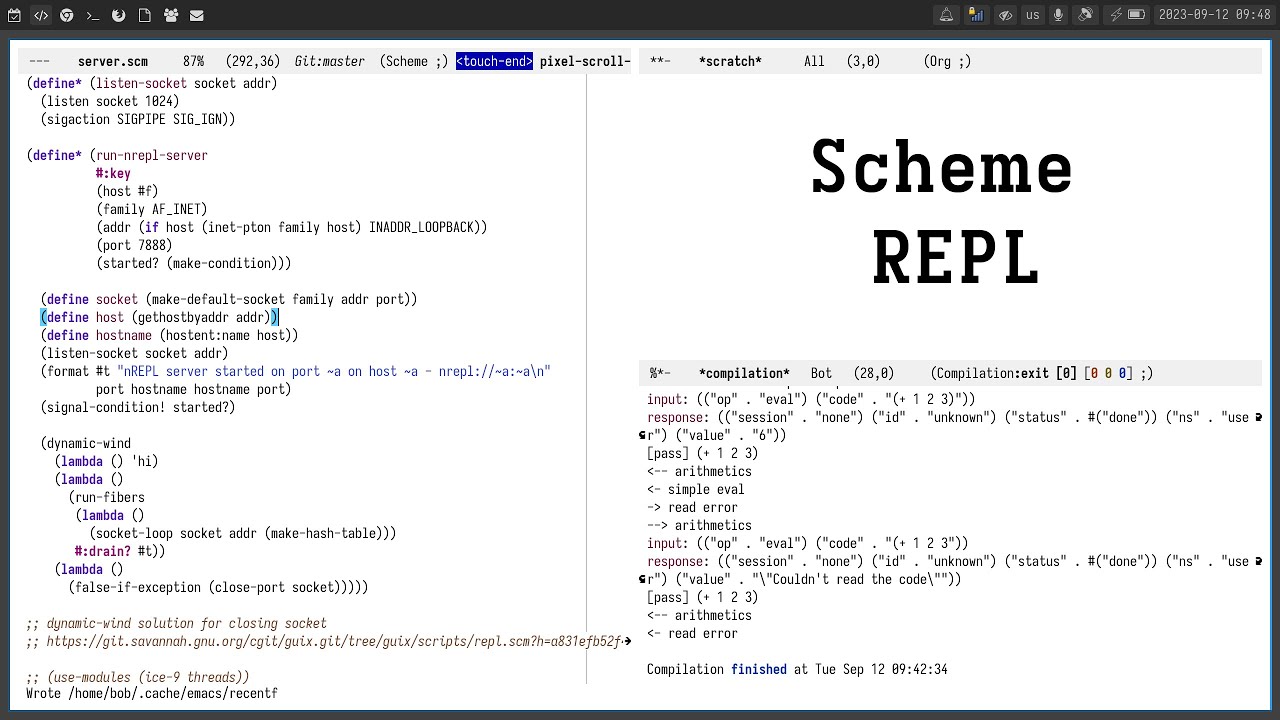
Task: Click 'Bot' position label of *compilation*
Action: pos(821,374)
